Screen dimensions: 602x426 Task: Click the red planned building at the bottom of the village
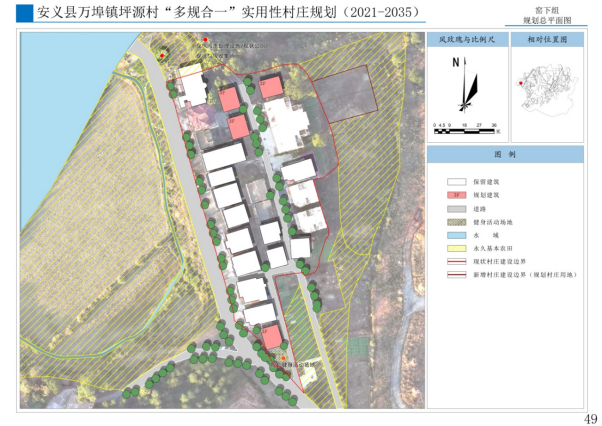tap(271, 335)
